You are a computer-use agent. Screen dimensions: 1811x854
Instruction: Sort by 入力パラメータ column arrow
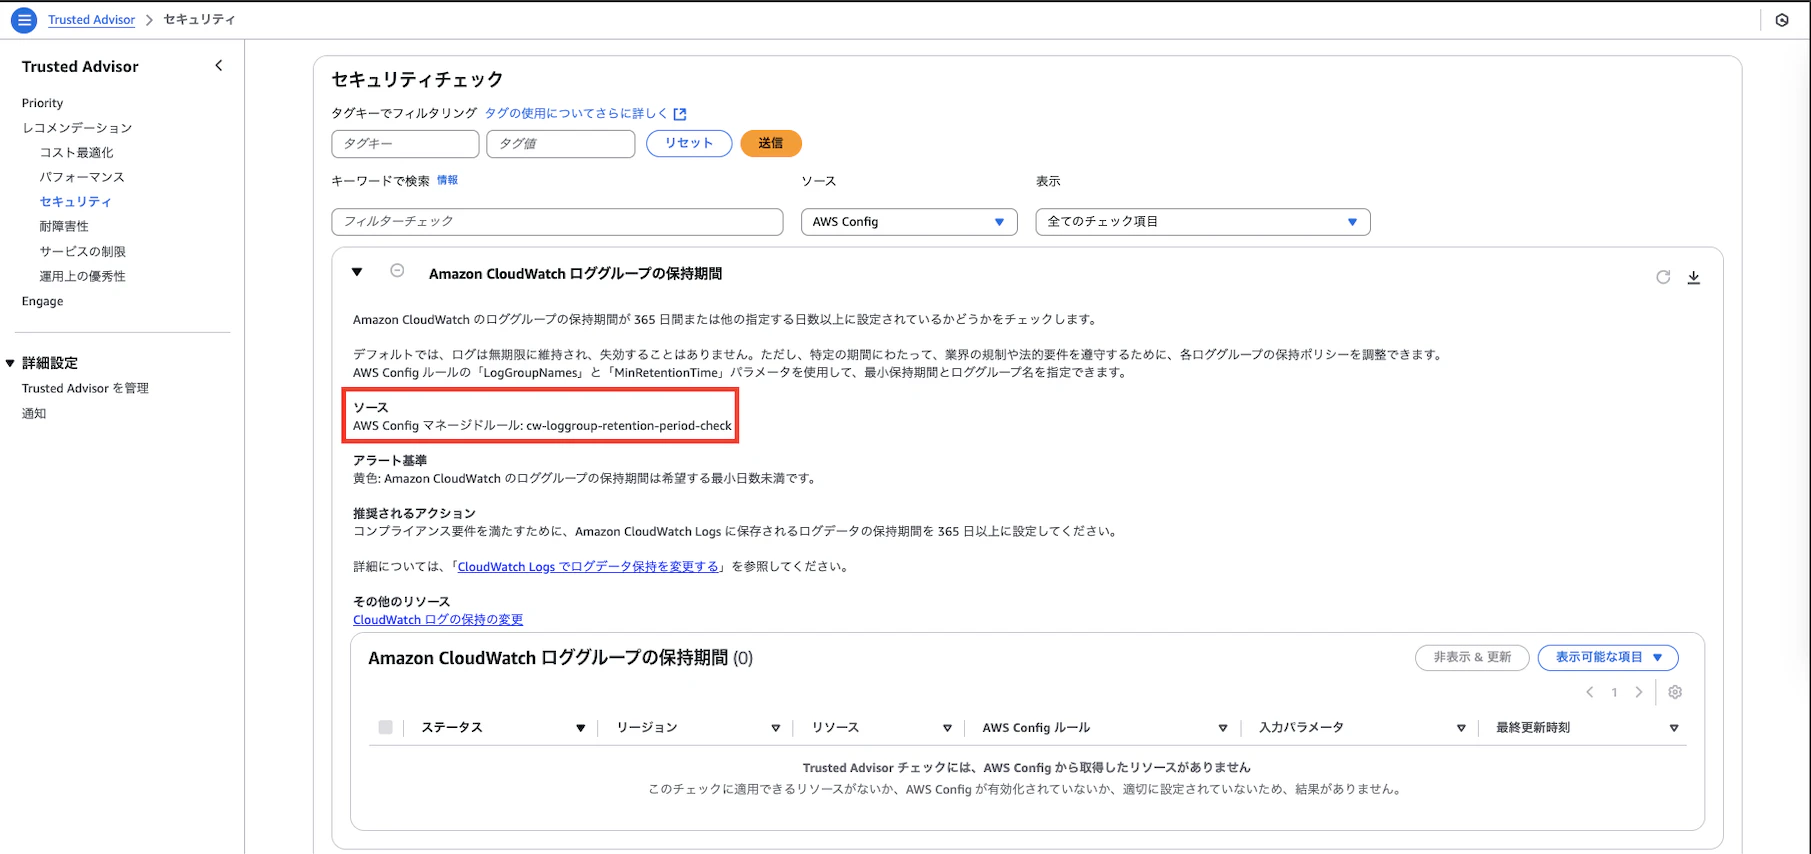point(1461,728)
